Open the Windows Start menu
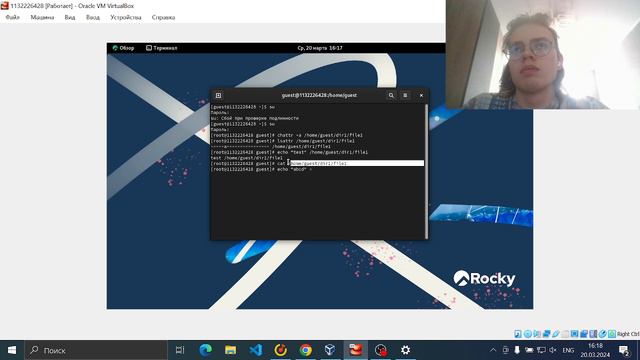640x360 pixels. tap(12, 350)
